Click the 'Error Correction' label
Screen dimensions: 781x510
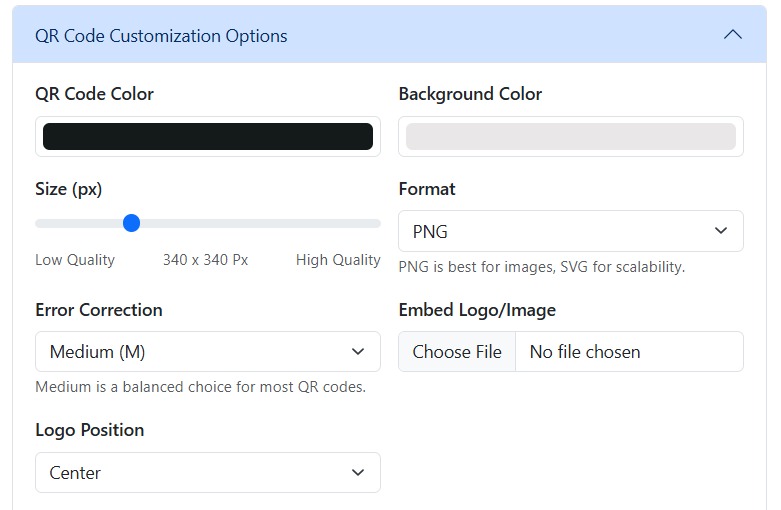tap(99, 310)
